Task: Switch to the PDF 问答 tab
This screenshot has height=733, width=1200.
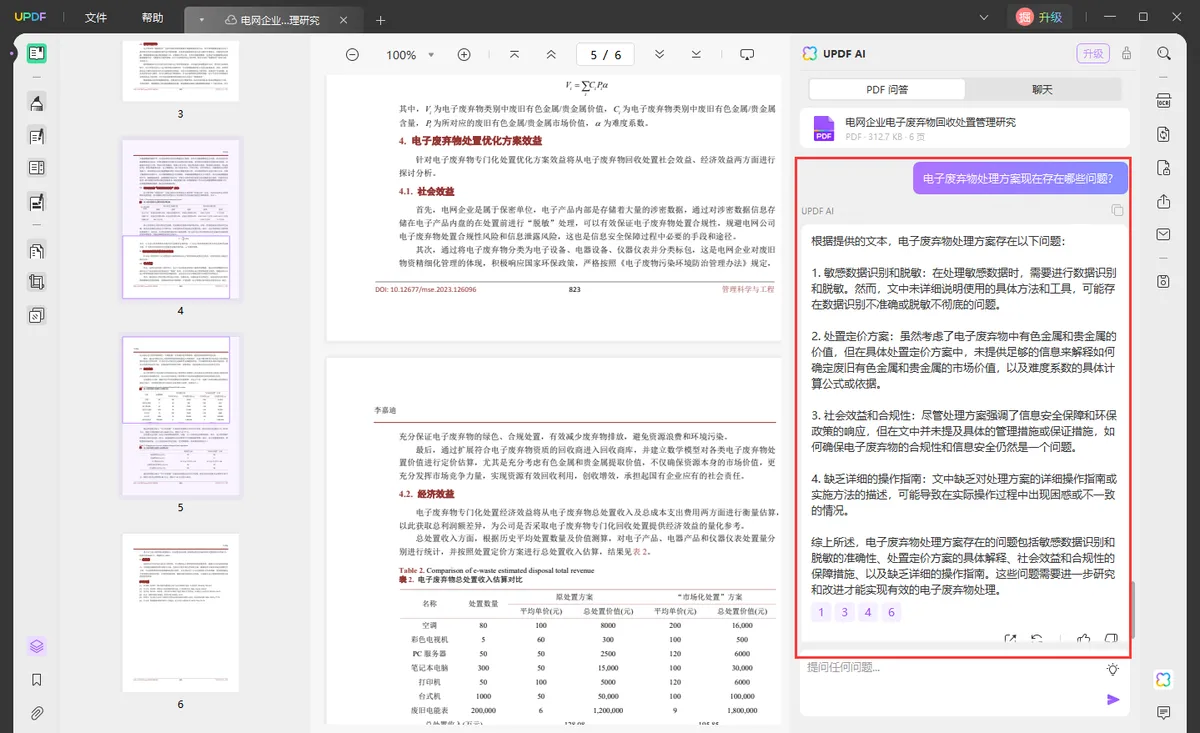Action: tap(887, 90)
